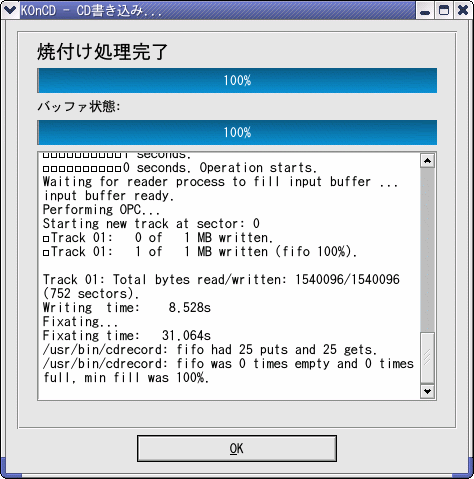474x479 pixels.
Task: Click the log scrollbar up arrow
Action: 427,161
